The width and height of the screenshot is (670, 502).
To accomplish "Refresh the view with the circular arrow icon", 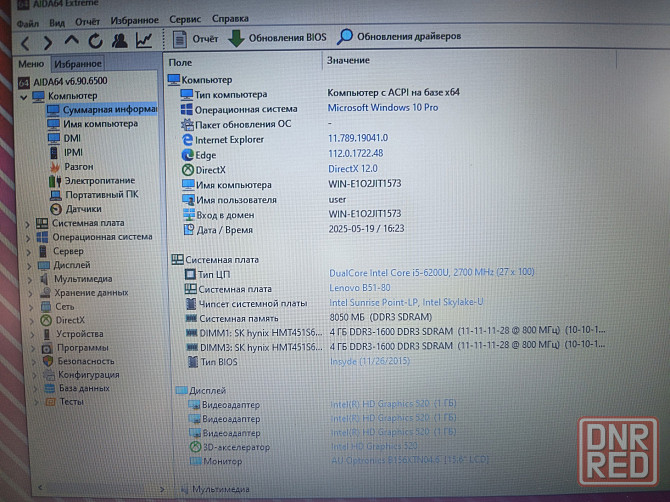I will [x=95, y=41].
